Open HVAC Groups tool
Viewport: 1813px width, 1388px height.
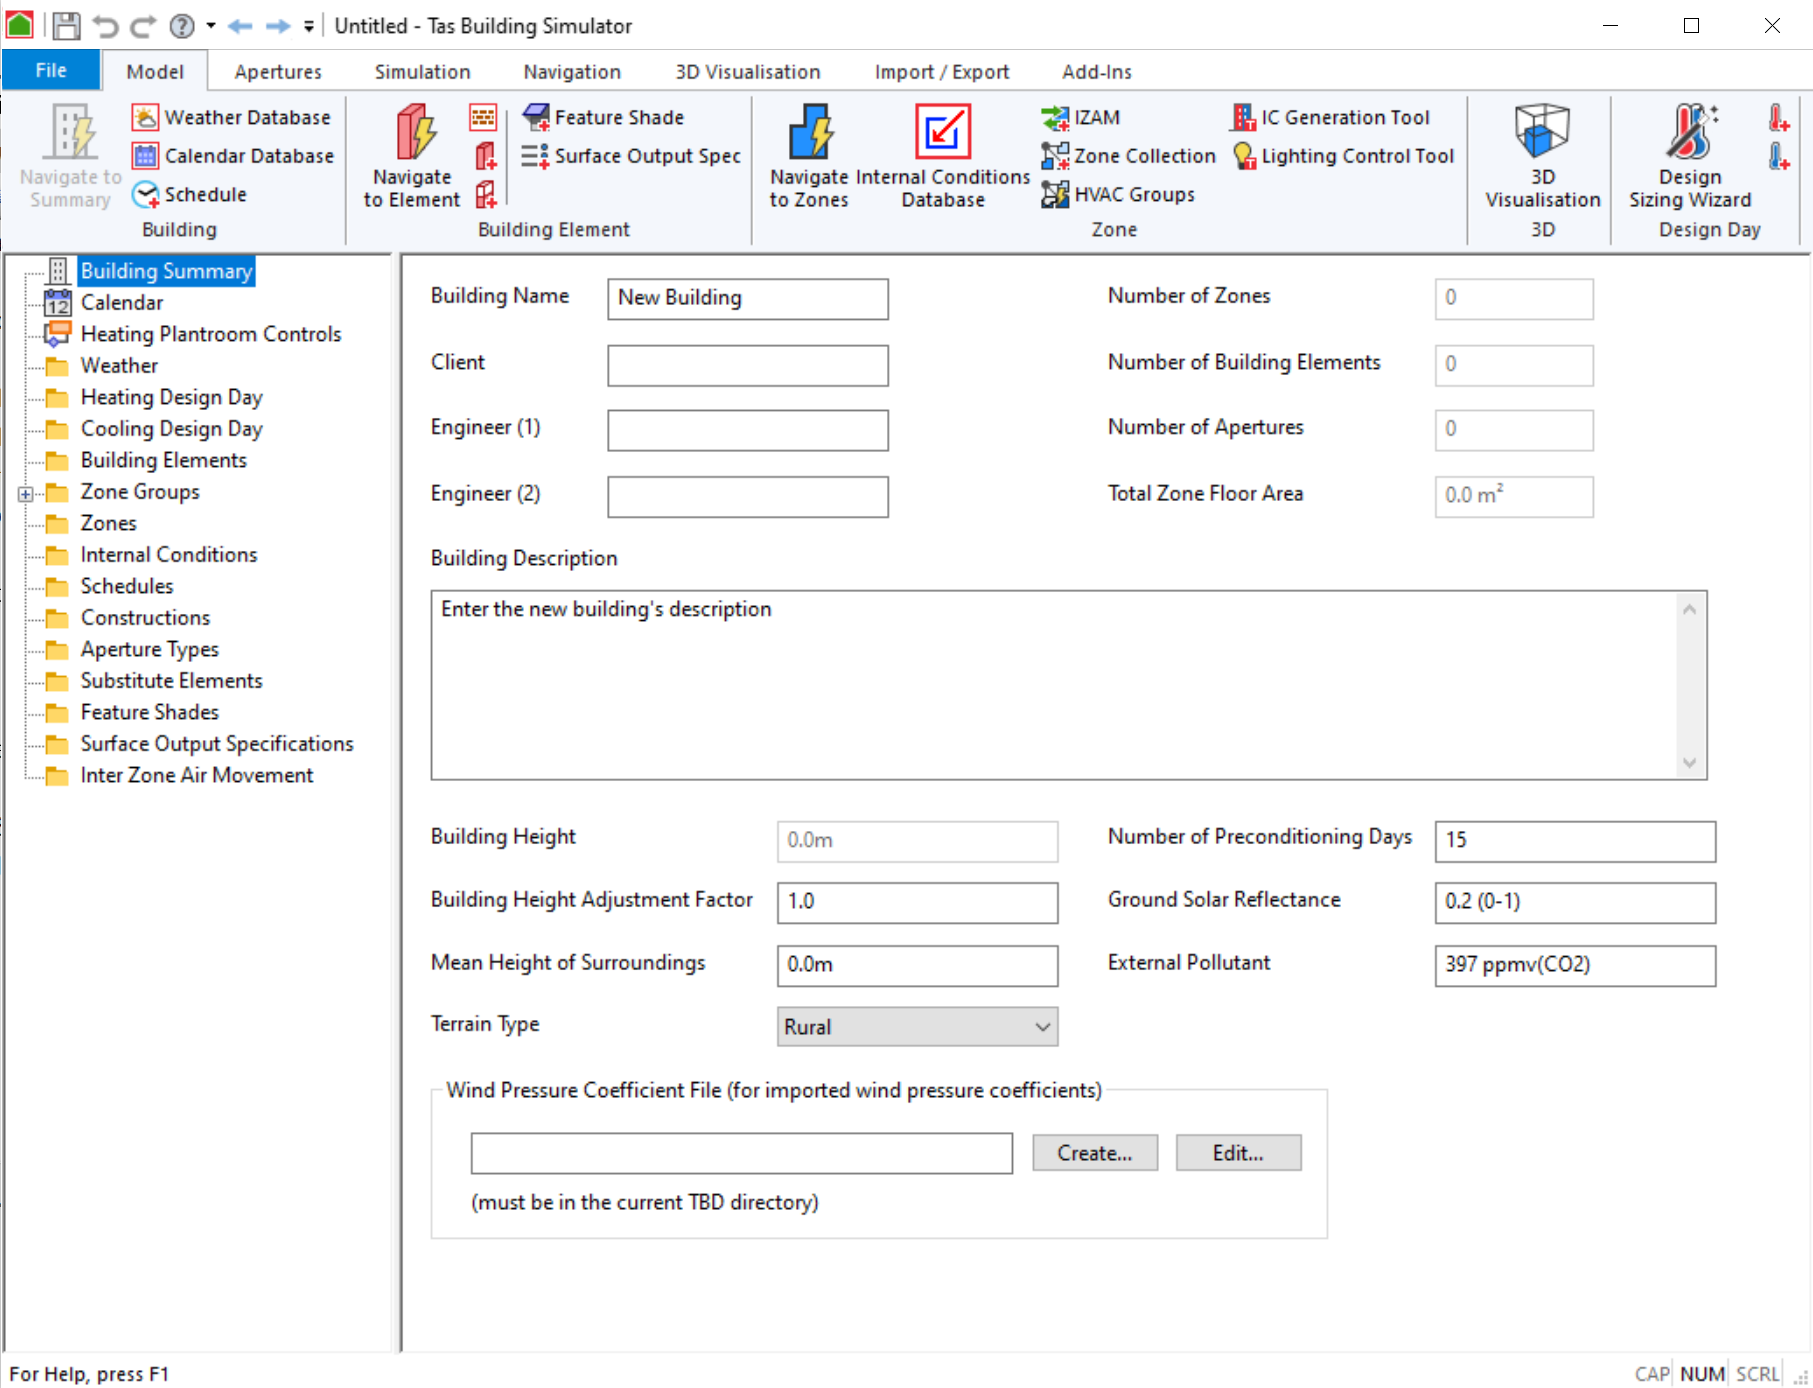coord(1118,194)
